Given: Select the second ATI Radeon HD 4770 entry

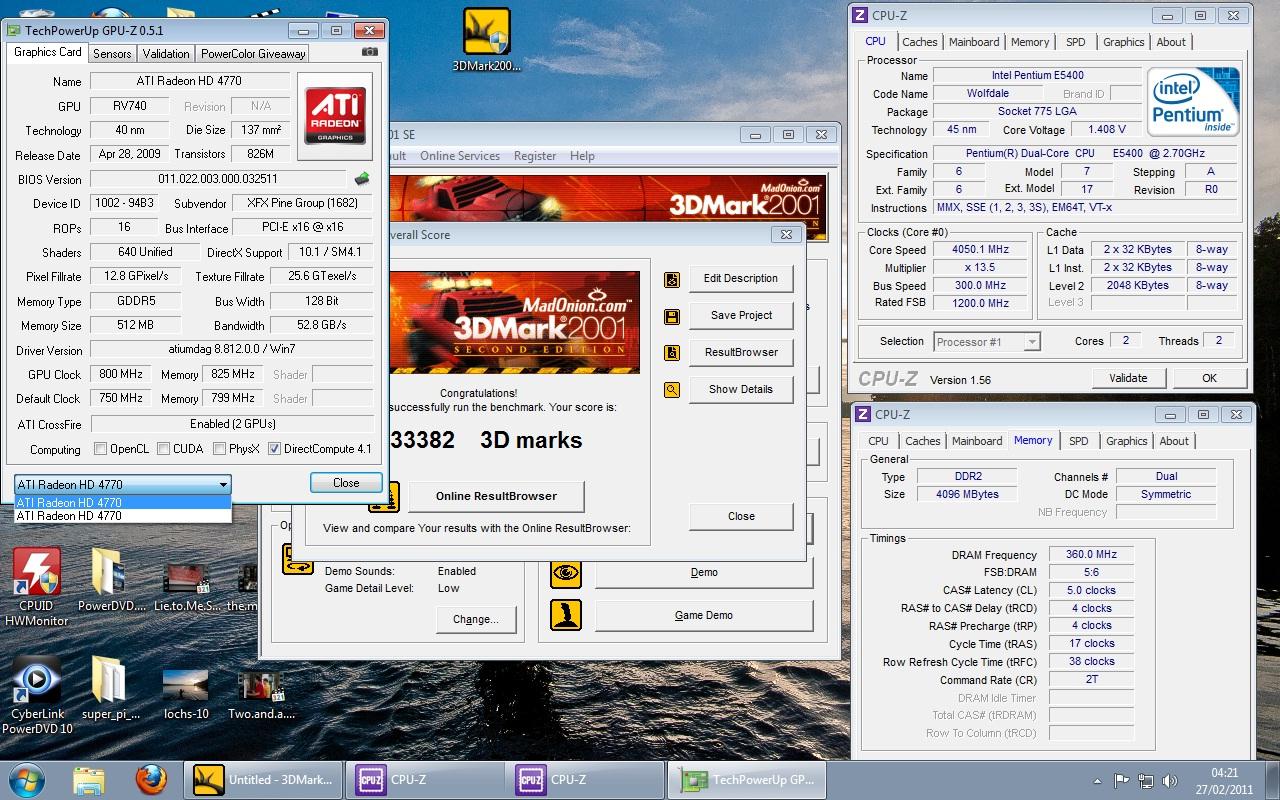Looking at the screenshot, I should (123, 516).
